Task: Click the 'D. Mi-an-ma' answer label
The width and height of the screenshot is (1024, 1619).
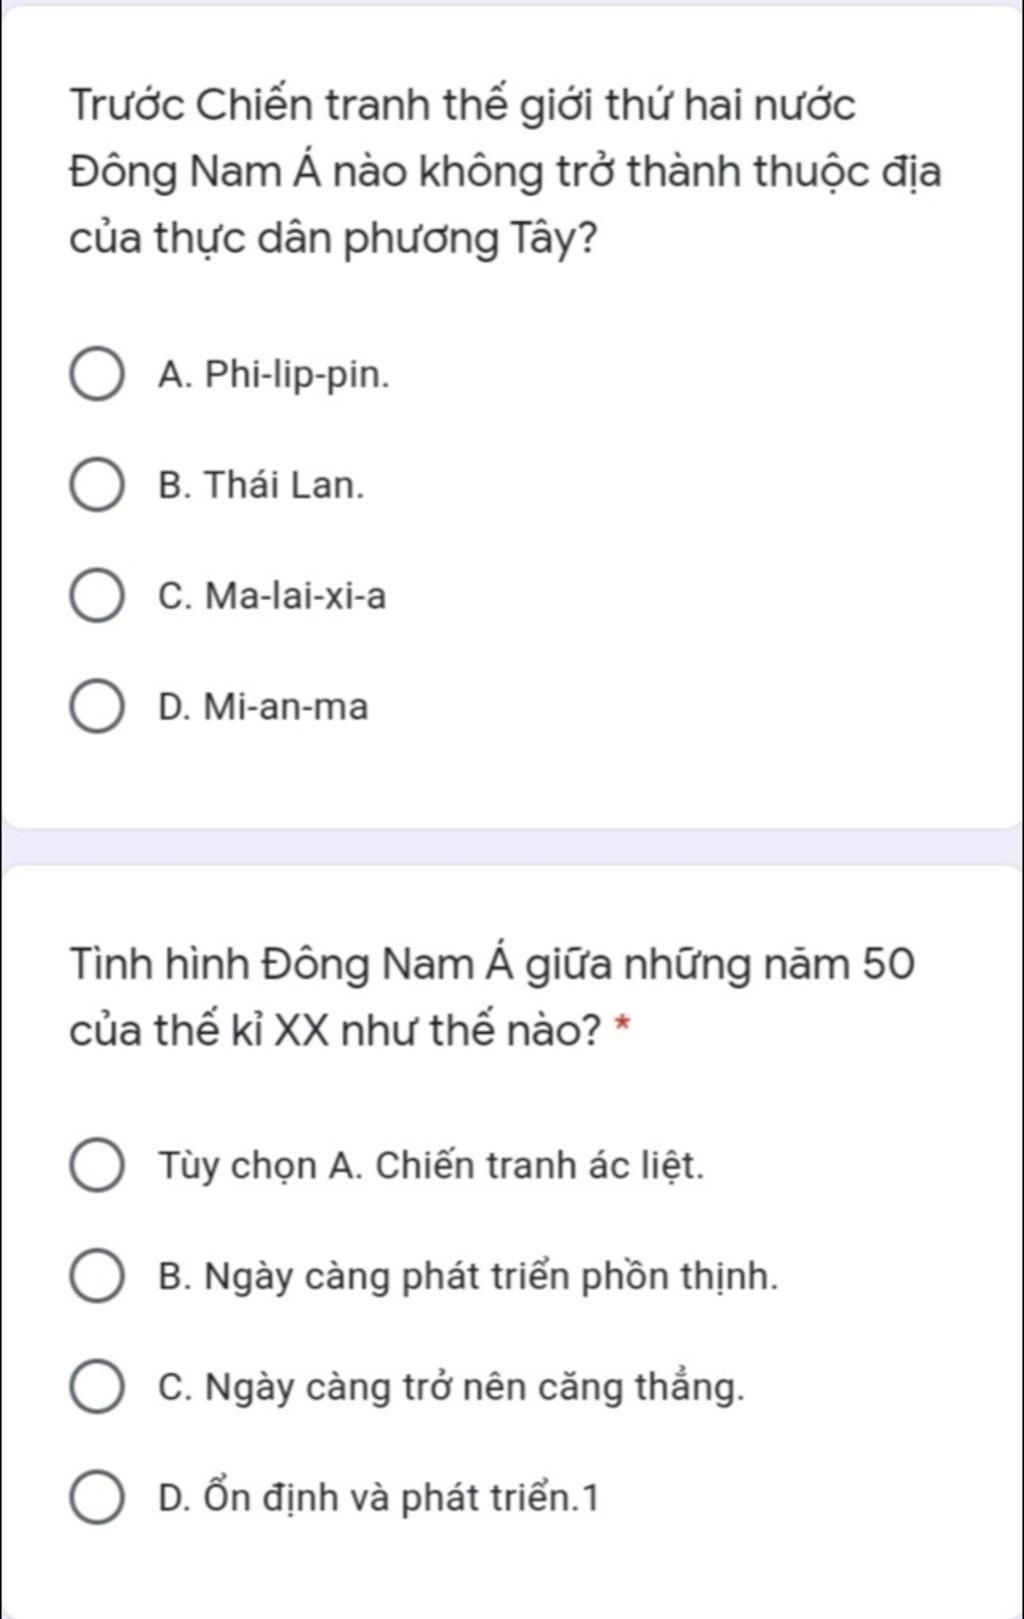Action: [263, 708]
